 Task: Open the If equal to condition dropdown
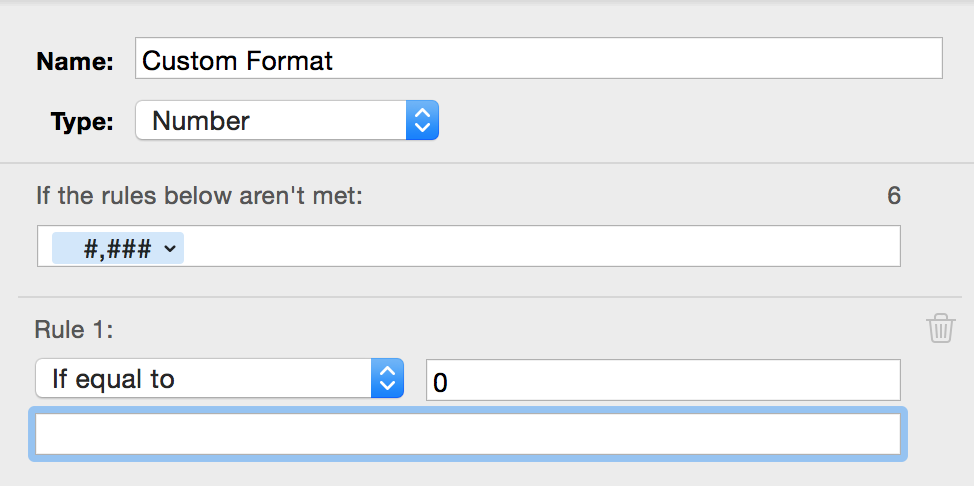pos(218,379)
